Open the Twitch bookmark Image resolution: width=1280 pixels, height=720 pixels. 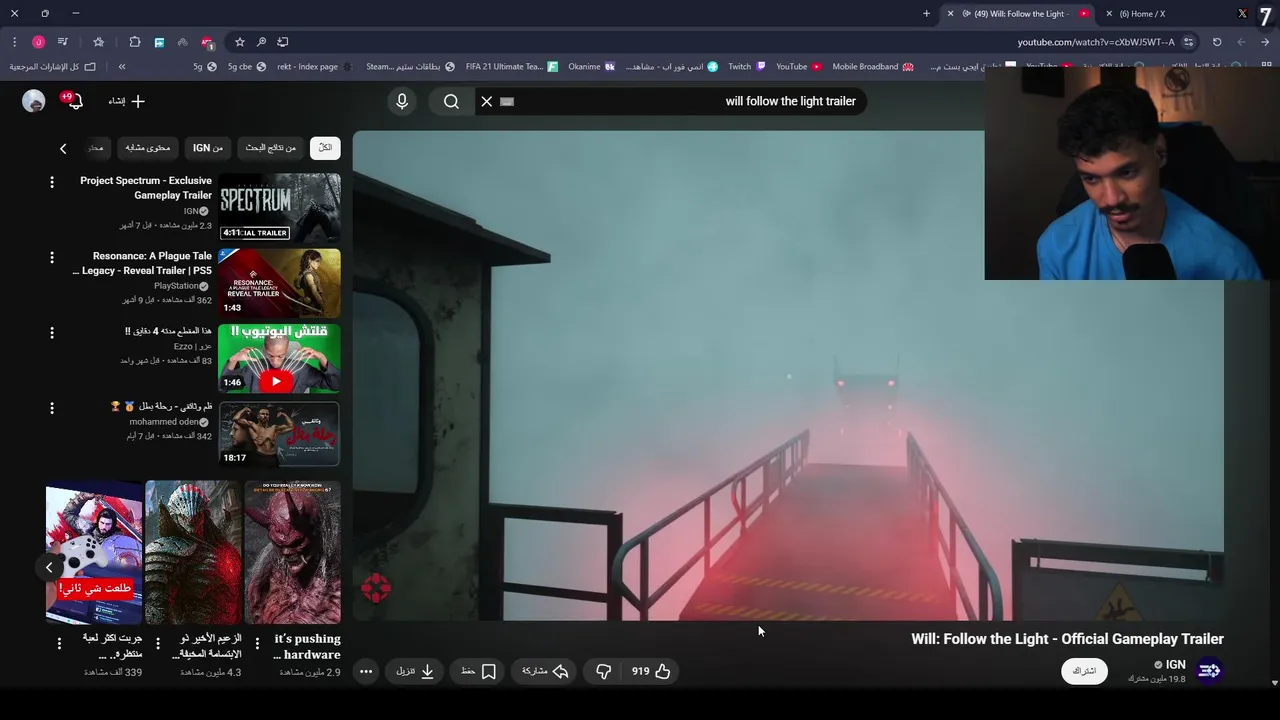[747, 66]
